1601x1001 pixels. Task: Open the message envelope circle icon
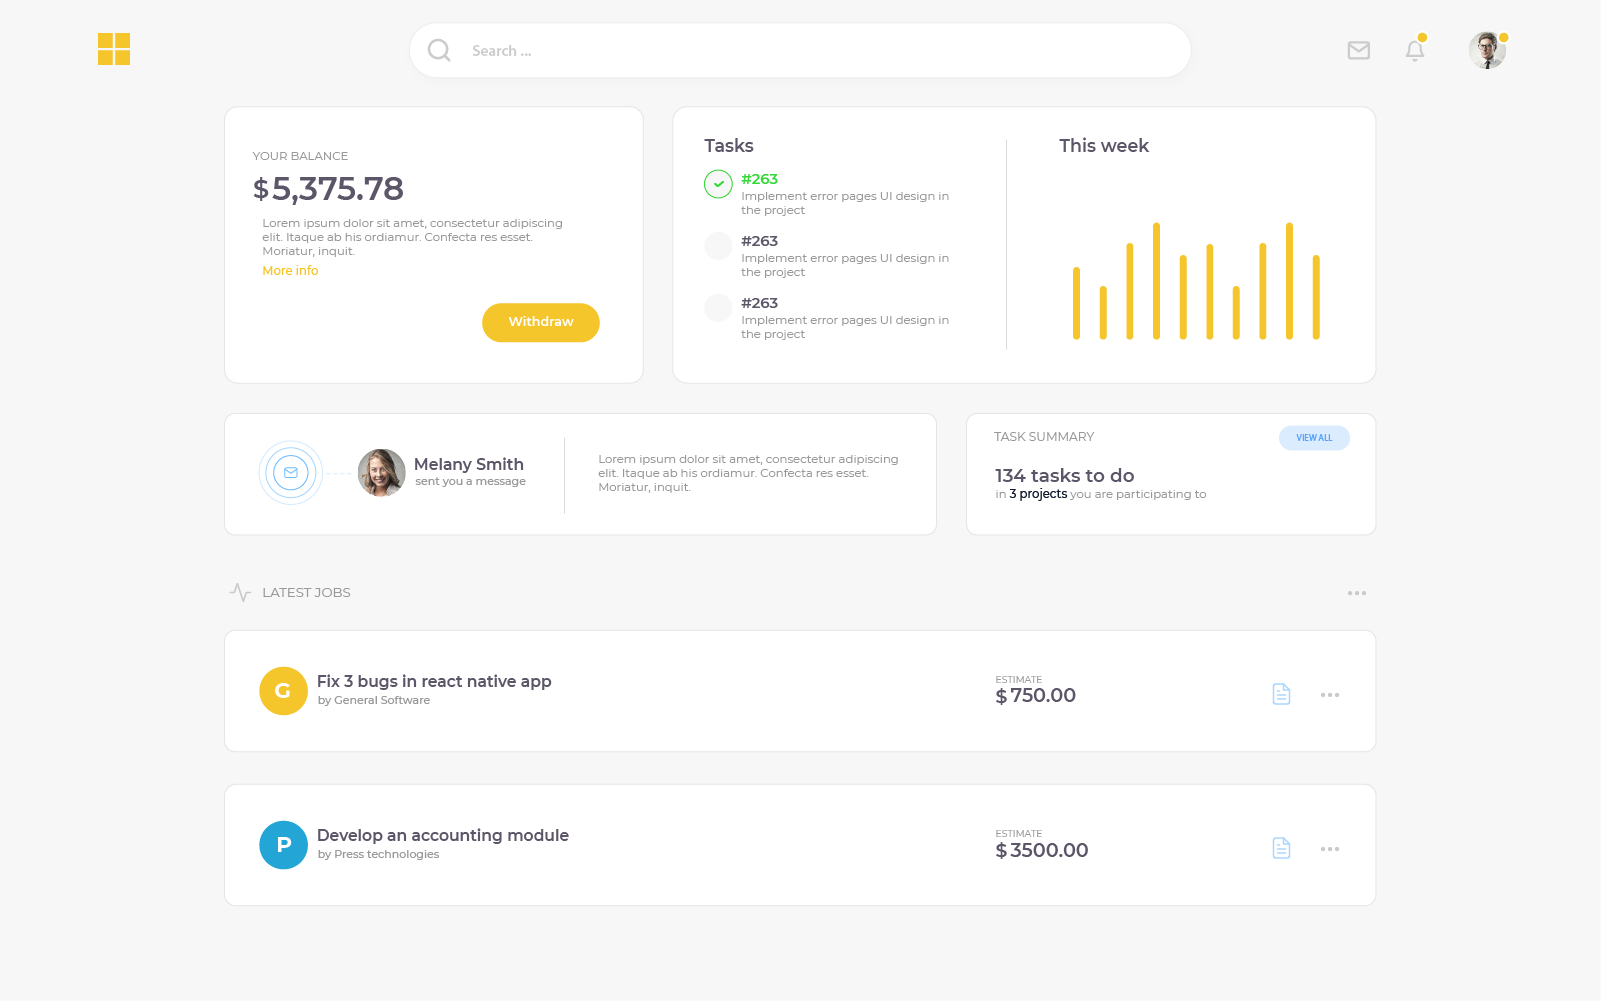[x=291, y=473]
